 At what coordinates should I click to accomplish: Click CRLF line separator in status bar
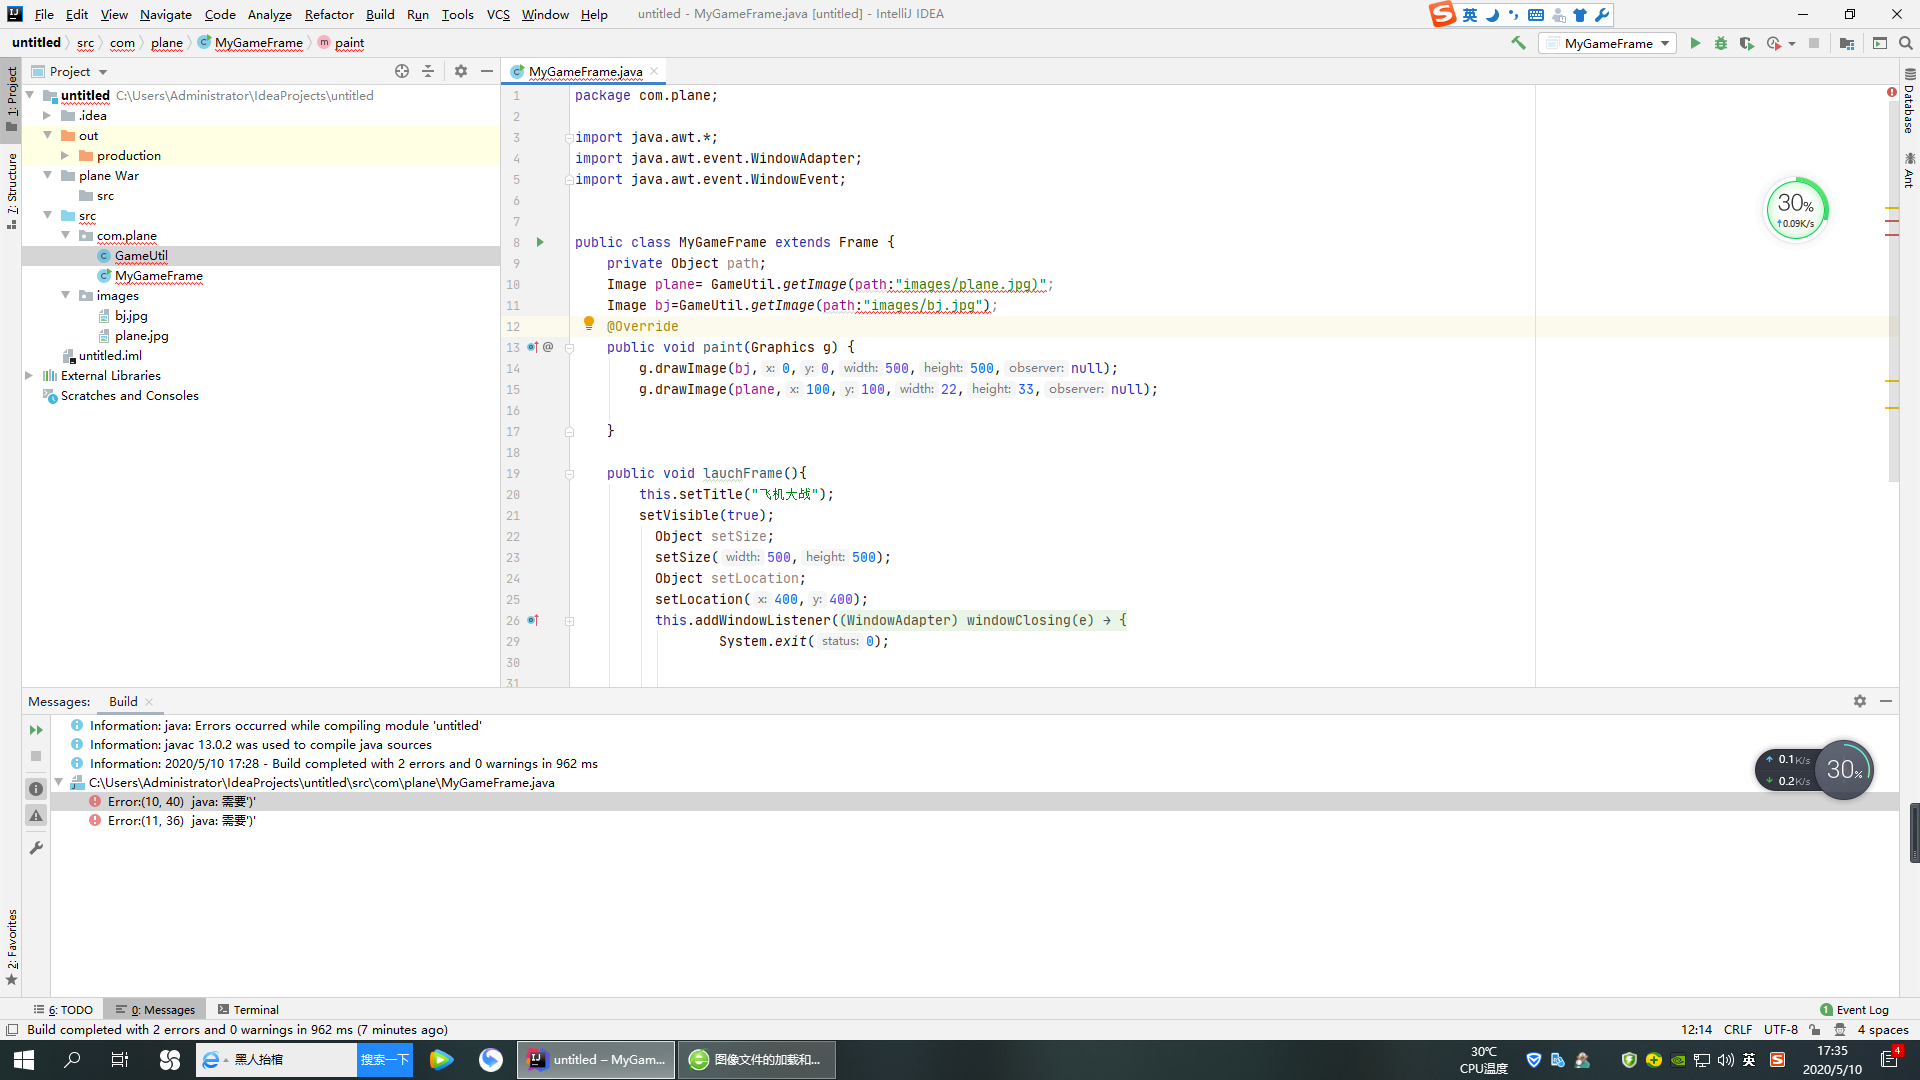click(1738, 1029)
